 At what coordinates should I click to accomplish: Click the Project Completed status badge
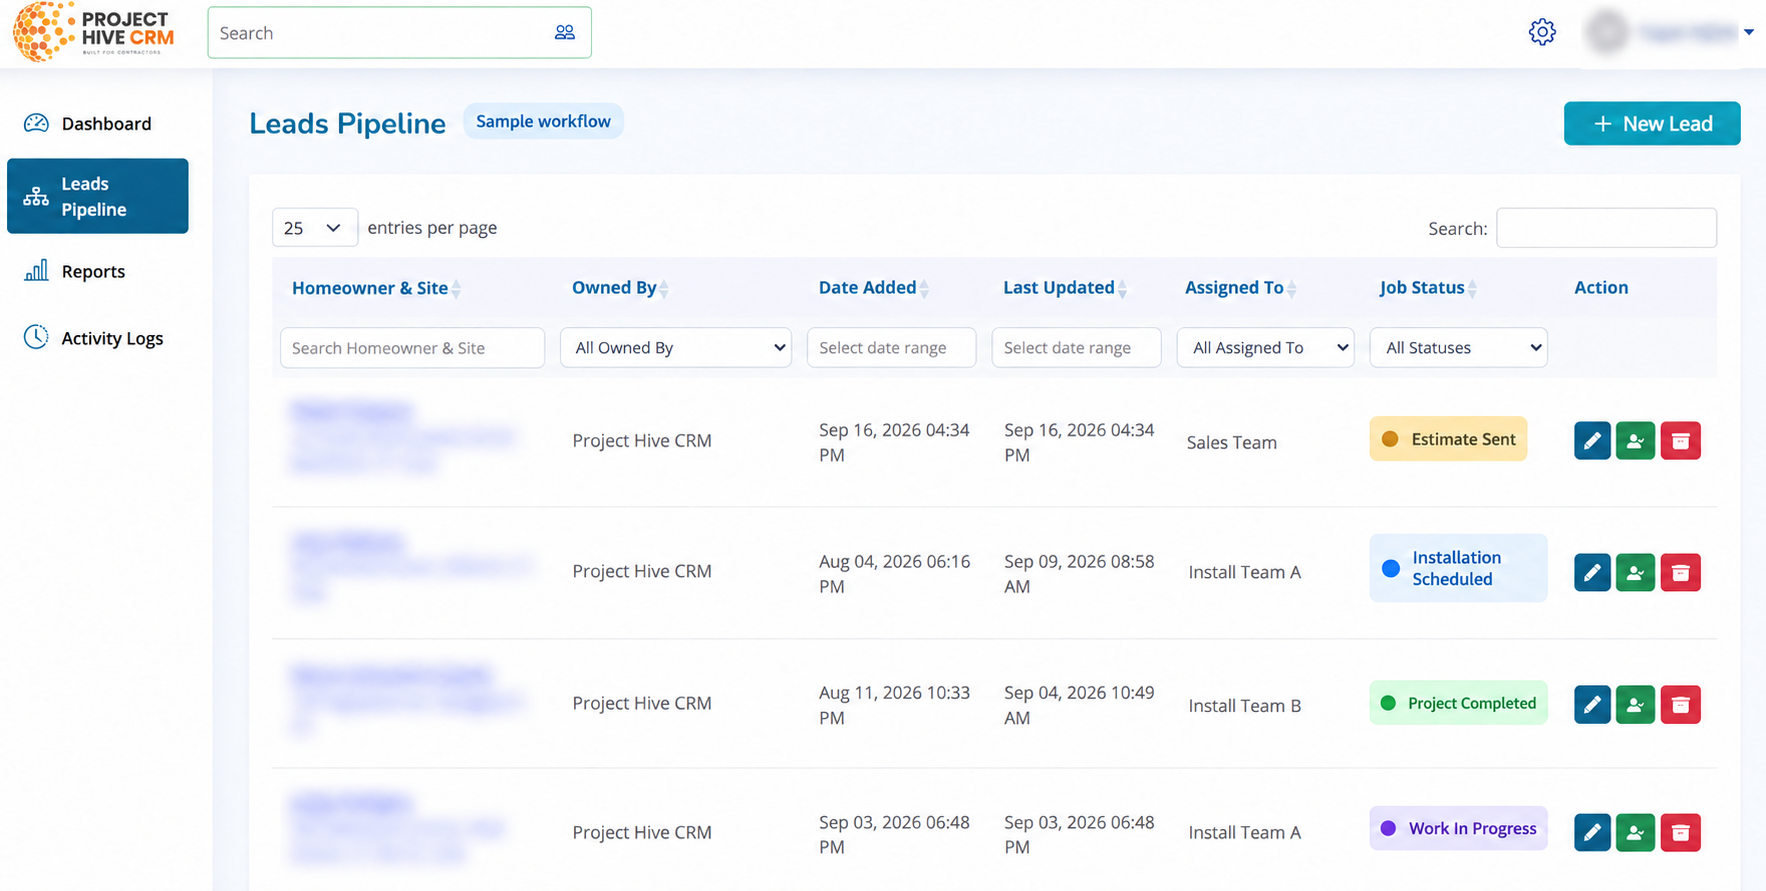click(x=1458, y=703)
